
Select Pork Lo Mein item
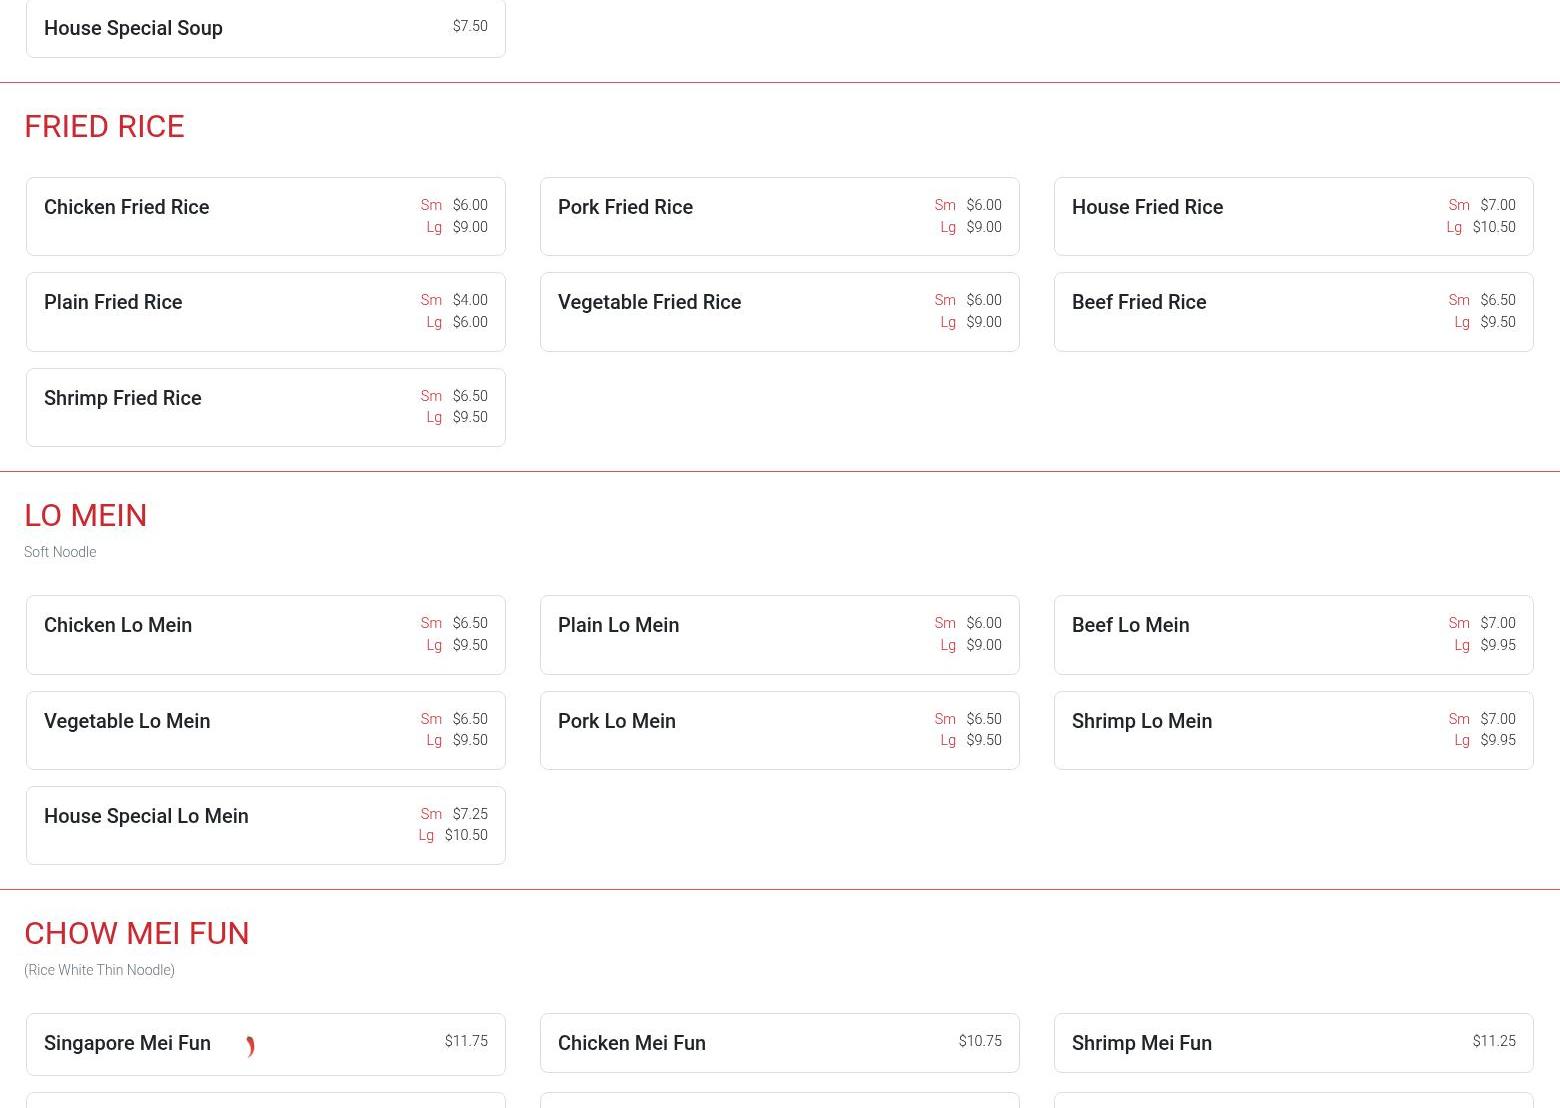[779, 730]
